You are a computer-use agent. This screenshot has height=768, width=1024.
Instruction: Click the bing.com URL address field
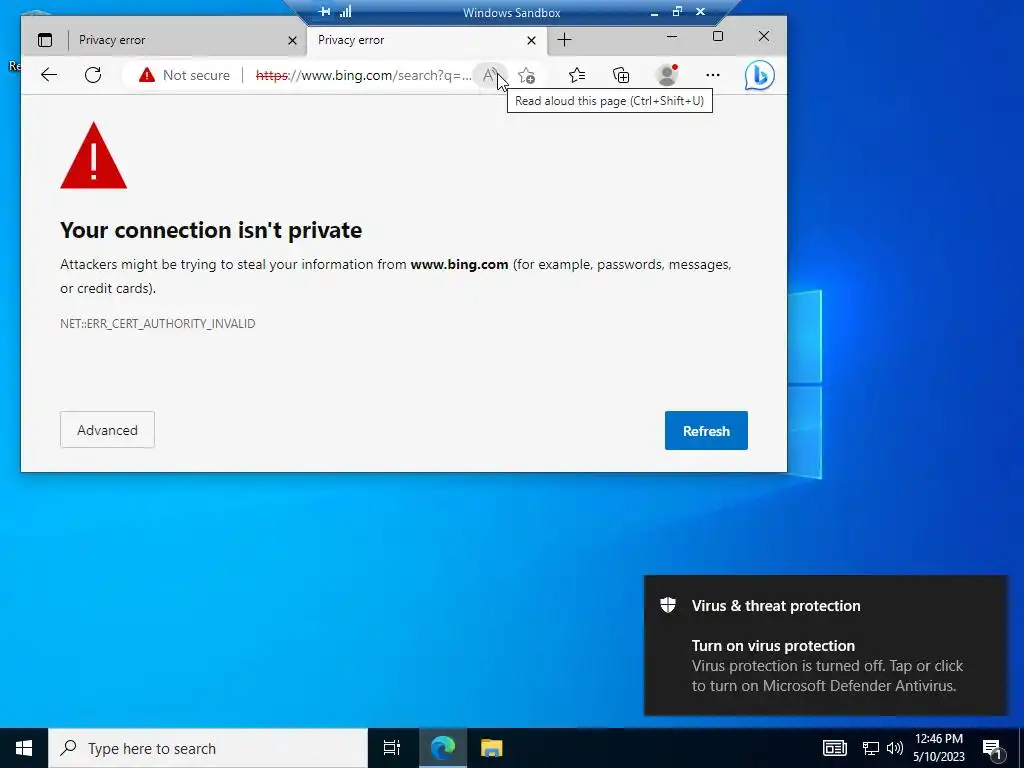[363, 75]
